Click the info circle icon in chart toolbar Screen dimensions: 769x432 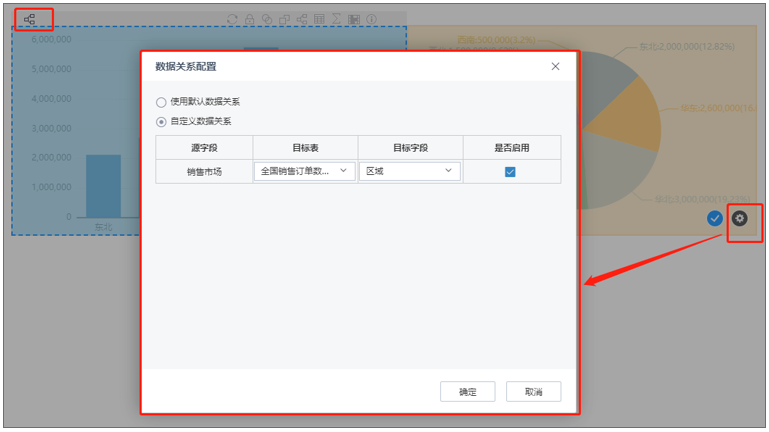[x=372, y=19]
